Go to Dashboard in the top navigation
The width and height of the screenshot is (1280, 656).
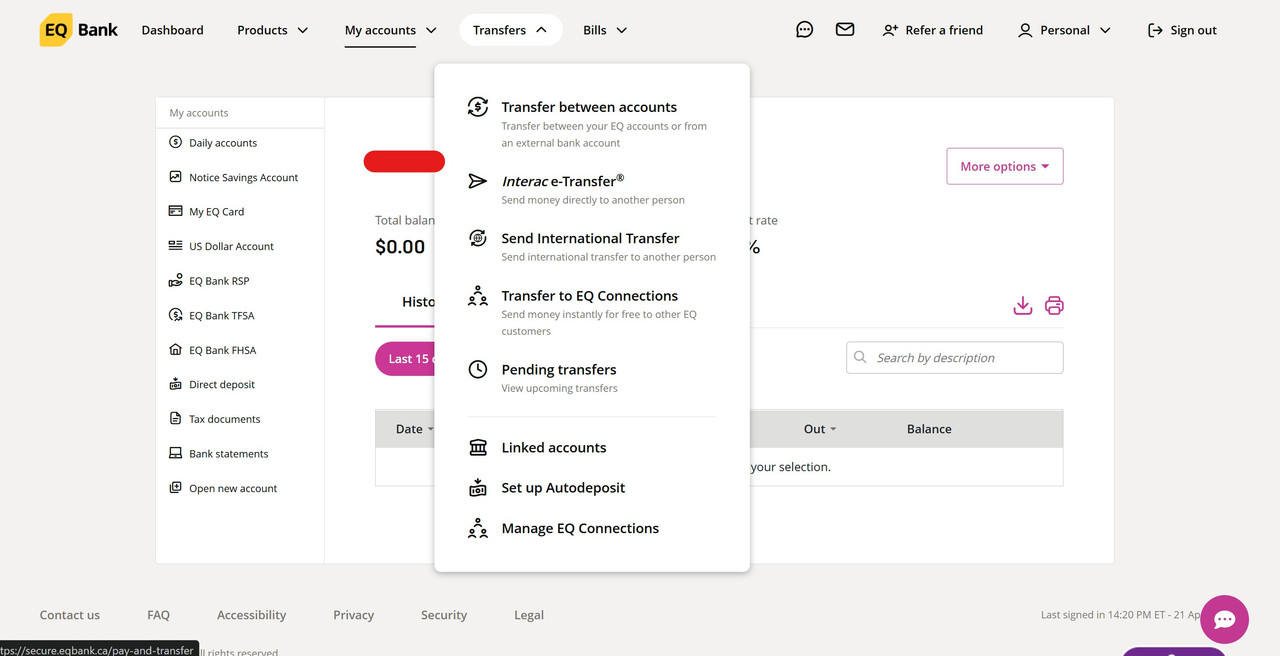[x=172, y=30]
